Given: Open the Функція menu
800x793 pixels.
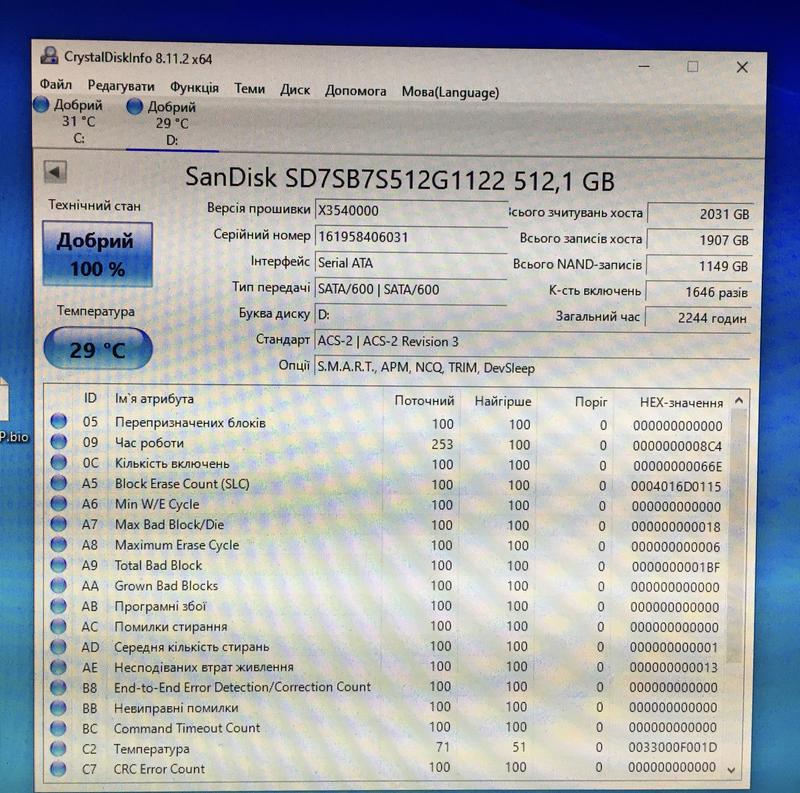Looking at the screenshot, I should click(x=194, y=89).
